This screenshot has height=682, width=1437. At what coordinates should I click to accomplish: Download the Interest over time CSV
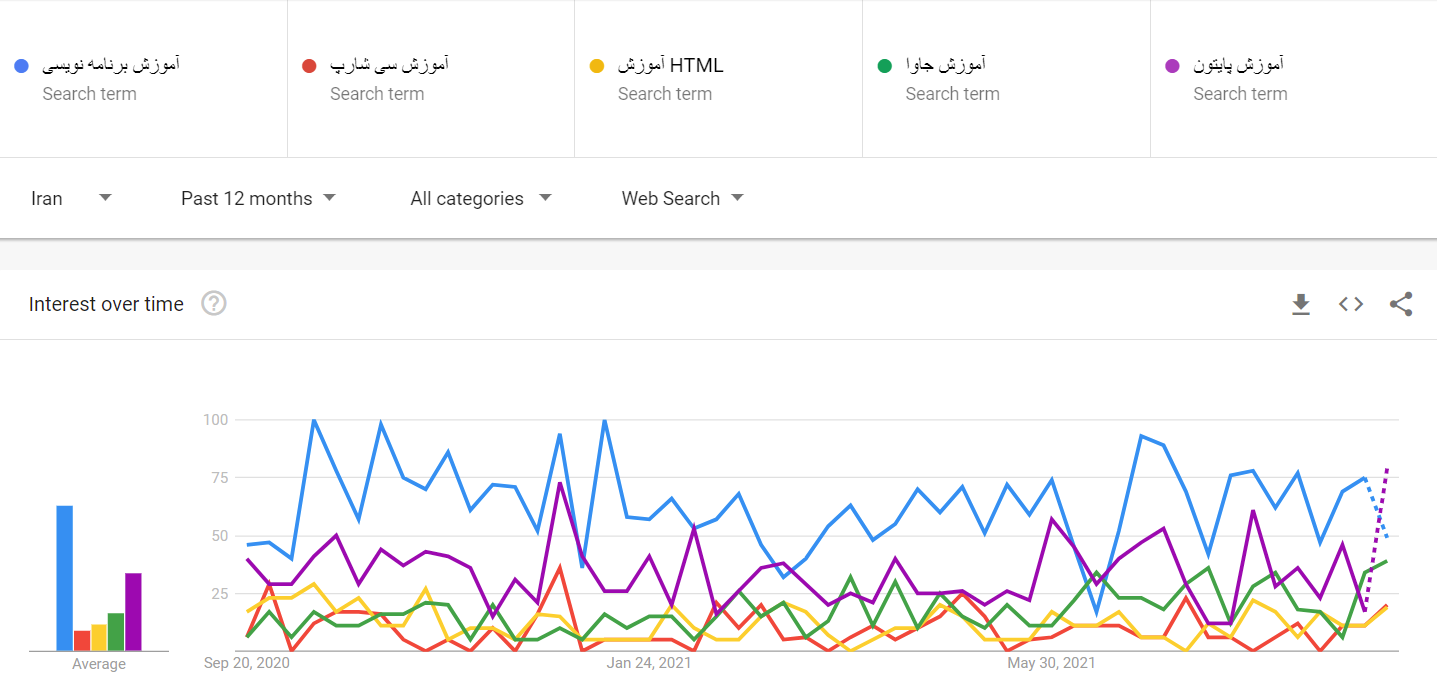click(x=1300, y=304)
